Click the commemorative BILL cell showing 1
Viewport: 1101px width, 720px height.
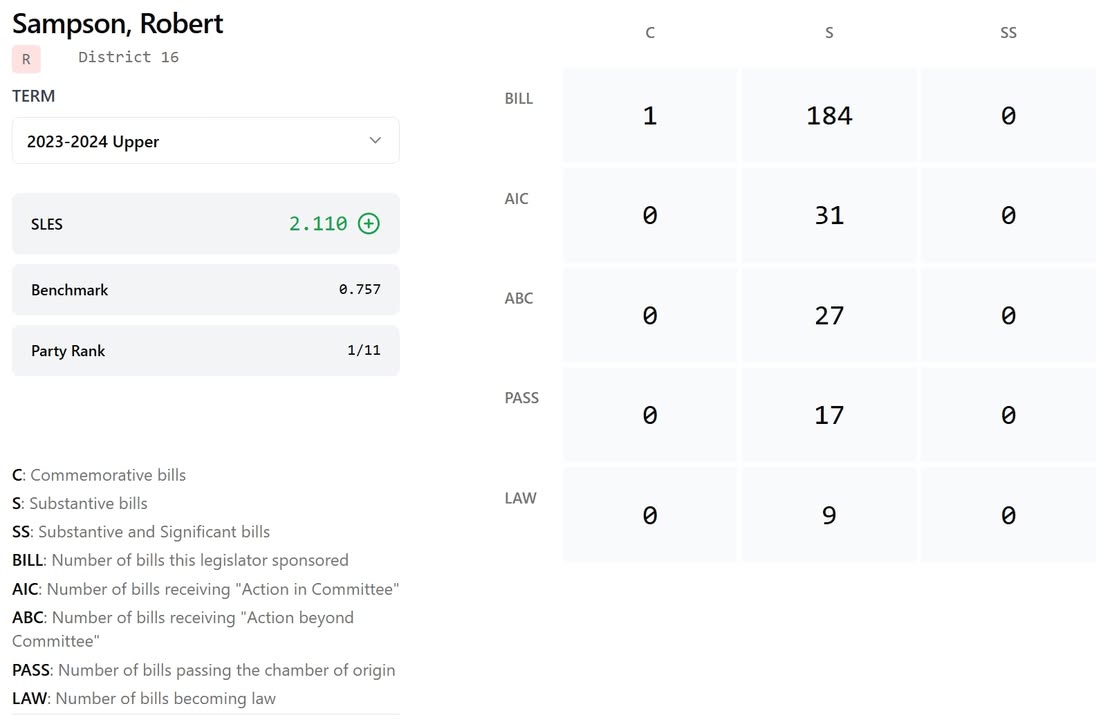650,116
